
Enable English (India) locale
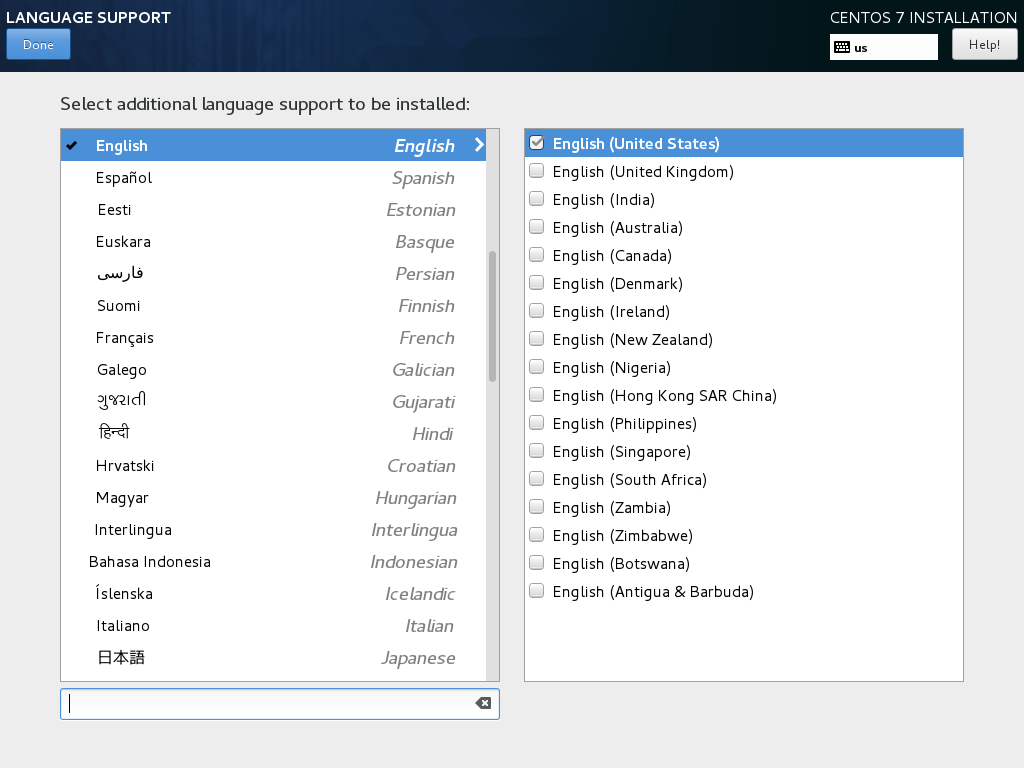tap(536, 198)
